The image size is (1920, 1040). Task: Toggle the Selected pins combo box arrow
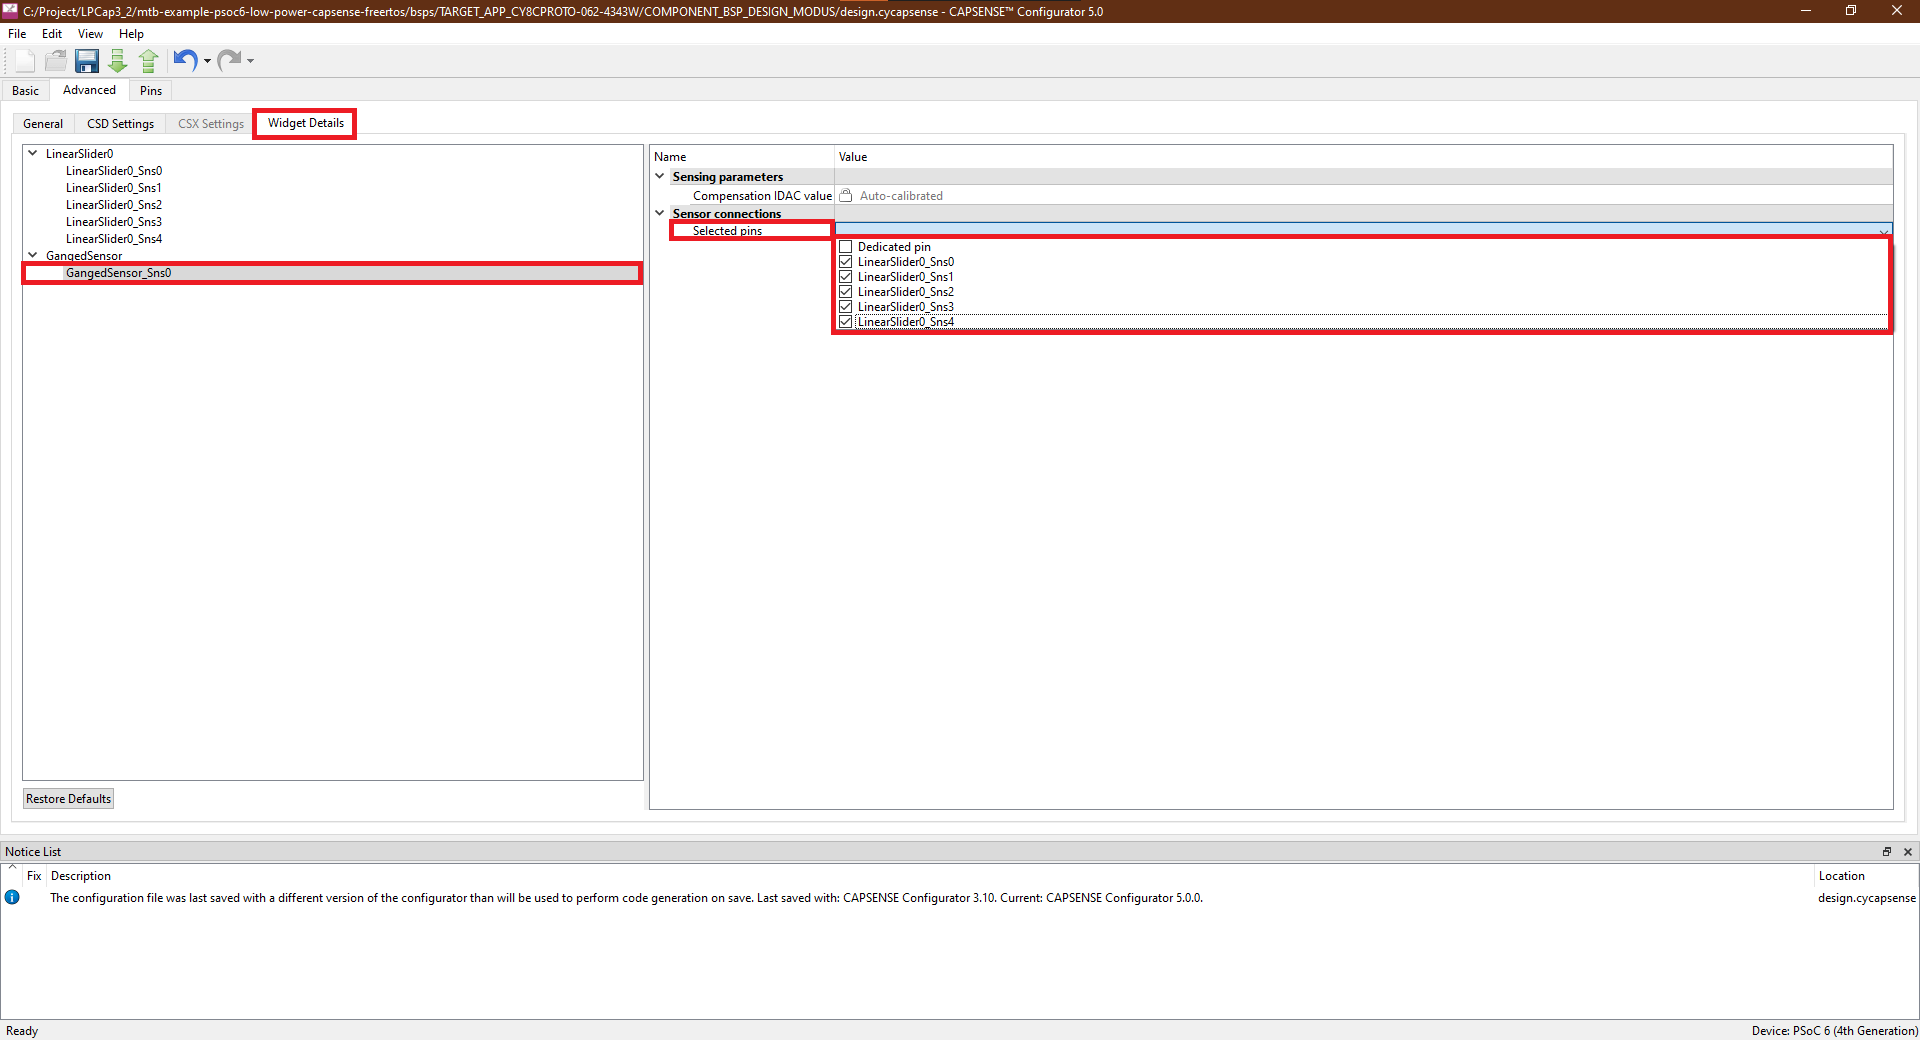tap(1883, 231)
